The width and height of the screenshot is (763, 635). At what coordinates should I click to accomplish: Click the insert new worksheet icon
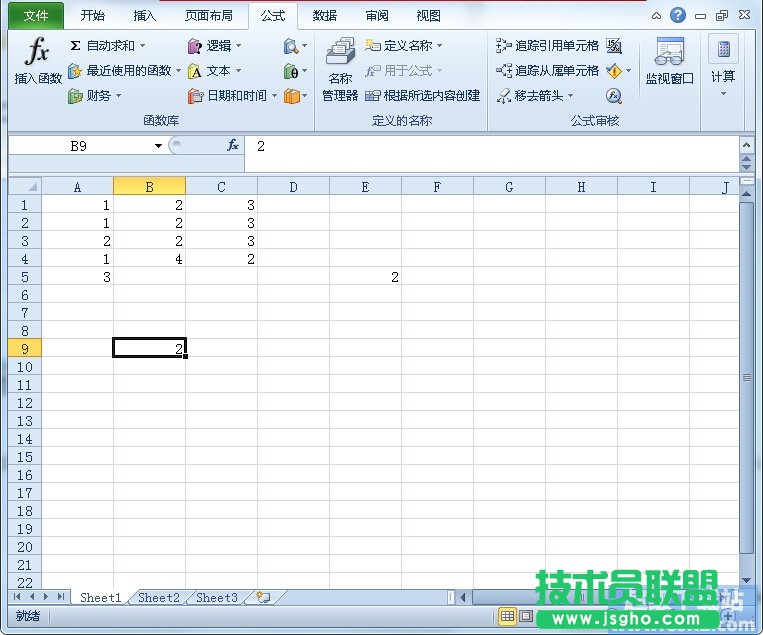pyautogui.click(x=263, y=598)
